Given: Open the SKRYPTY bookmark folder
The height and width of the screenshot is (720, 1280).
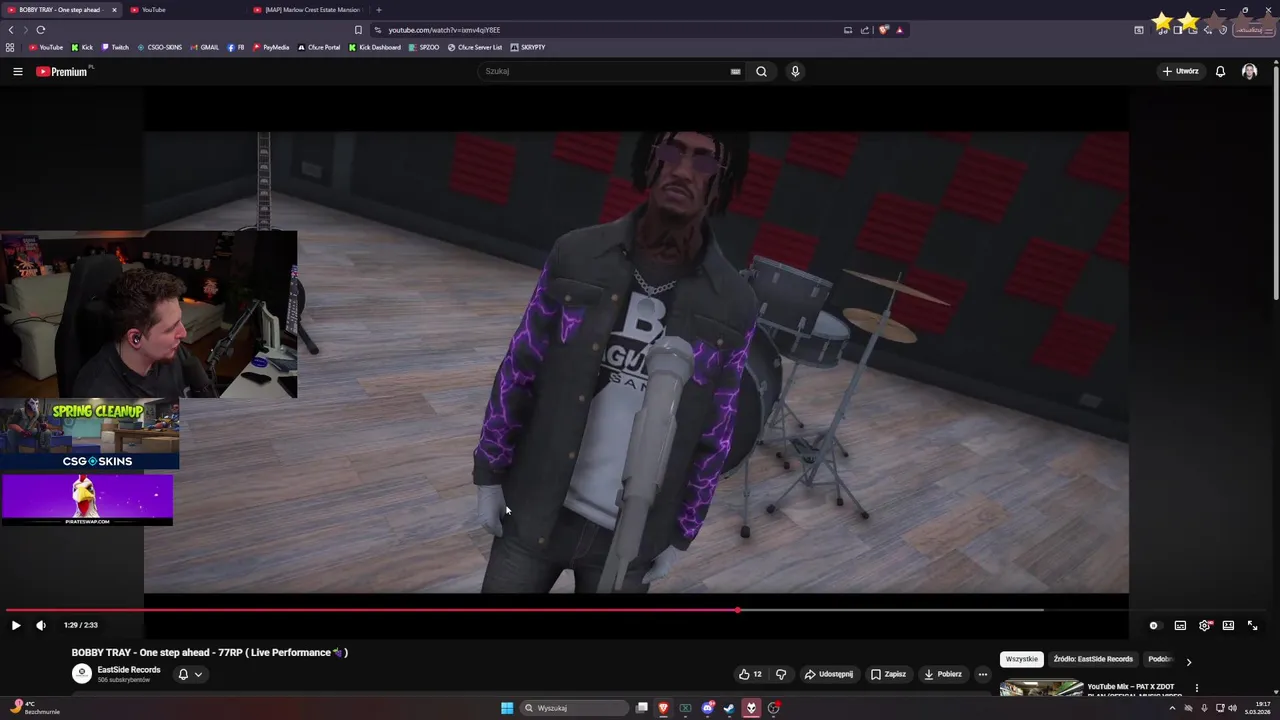Looking at the screenshot, I should pos(528,47).
